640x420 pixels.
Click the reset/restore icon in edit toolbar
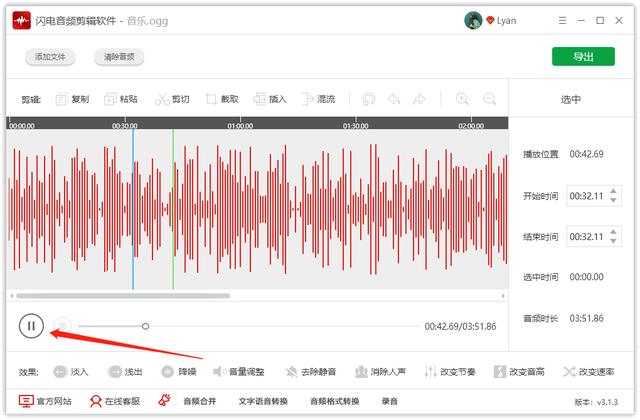pyautogui.click(x=368, y=99)
